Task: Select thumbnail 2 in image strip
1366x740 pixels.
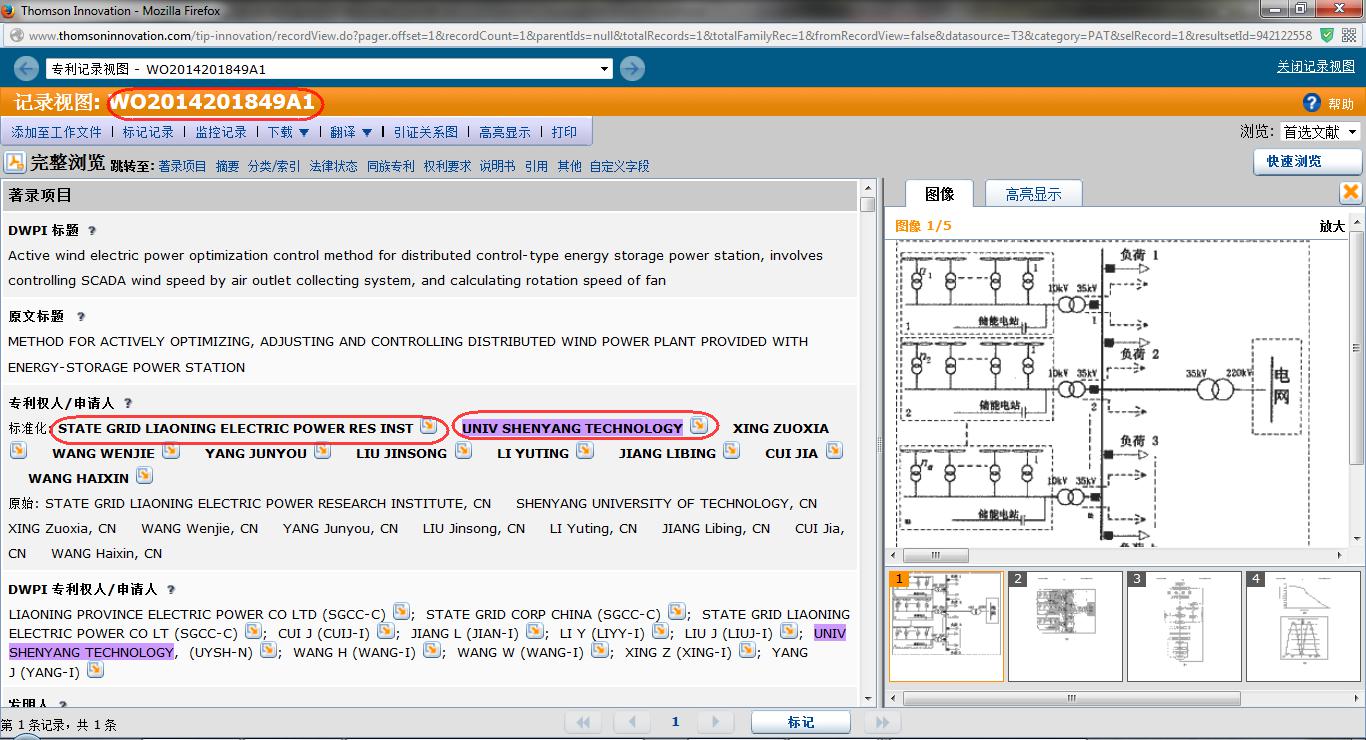Action: coord(1065,627)
